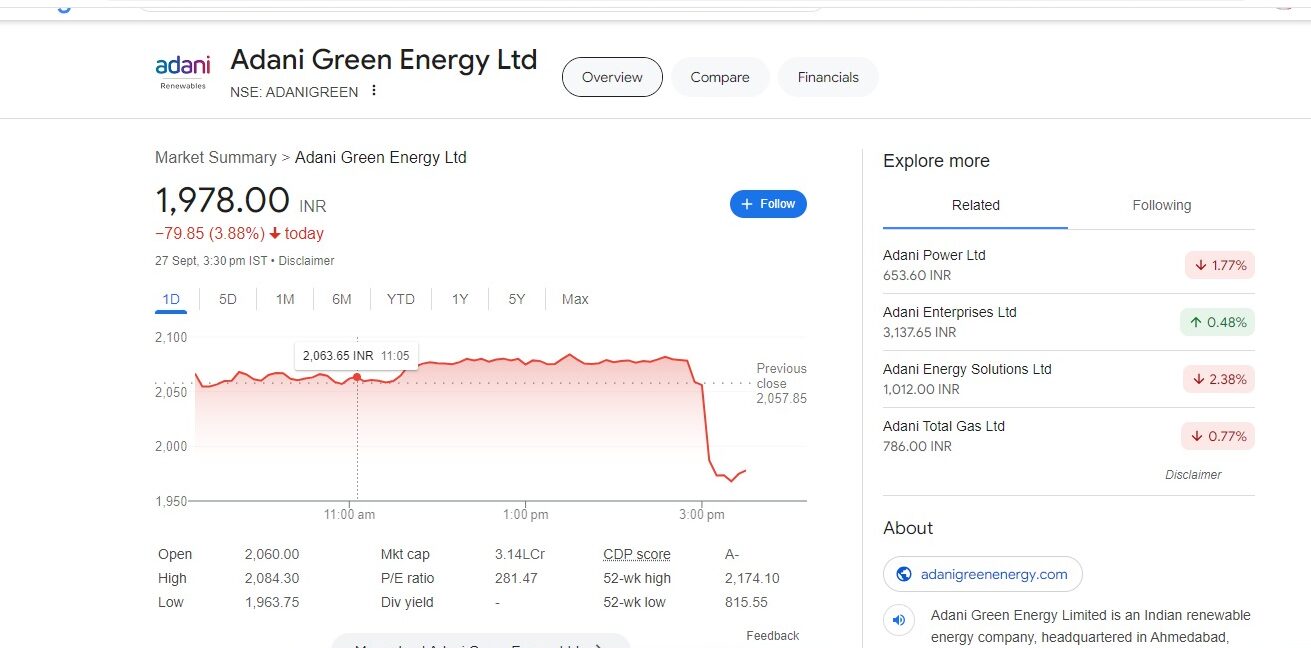This screenshot has width=1311, height=648.
Task: Visit adanigreenenergy.com website link
Action: click(x=983, y=574)
